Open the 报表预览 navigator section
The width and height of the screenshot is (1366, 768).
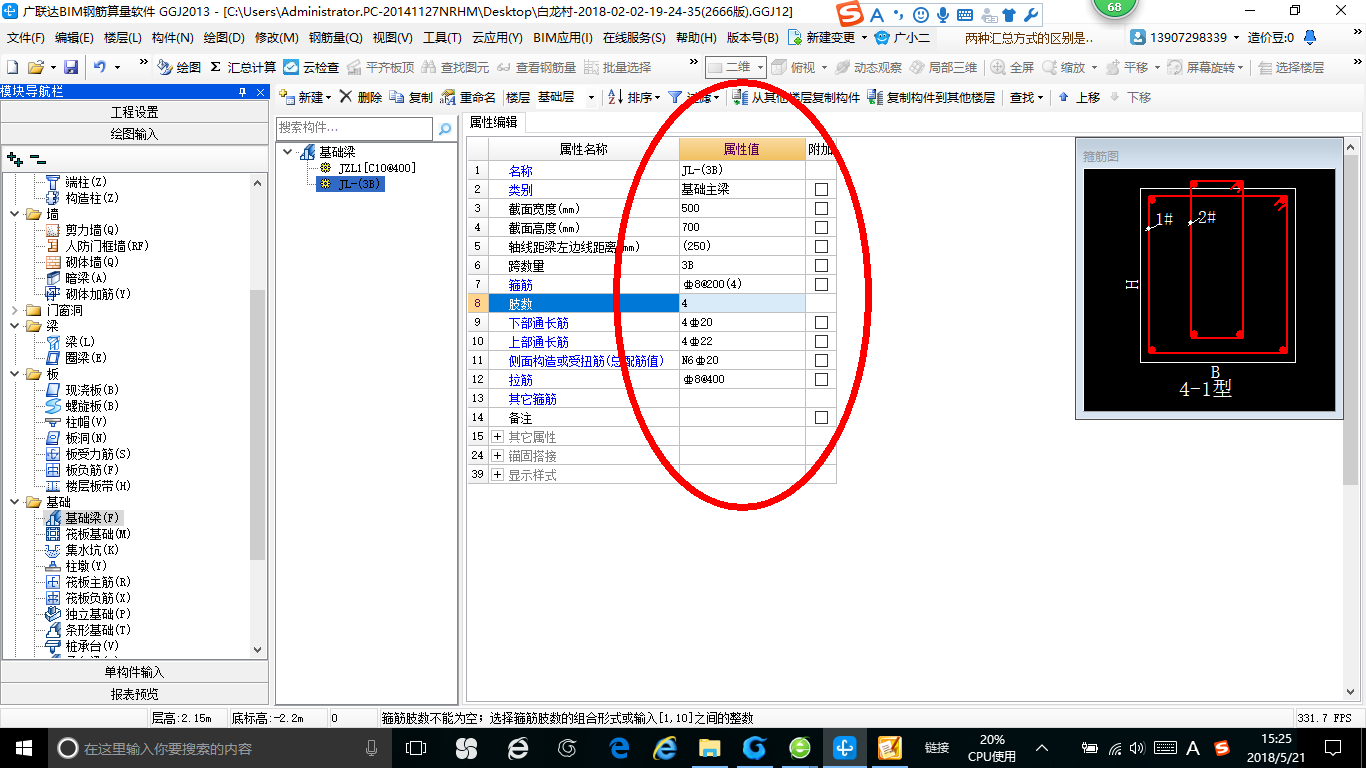[135, 694]
